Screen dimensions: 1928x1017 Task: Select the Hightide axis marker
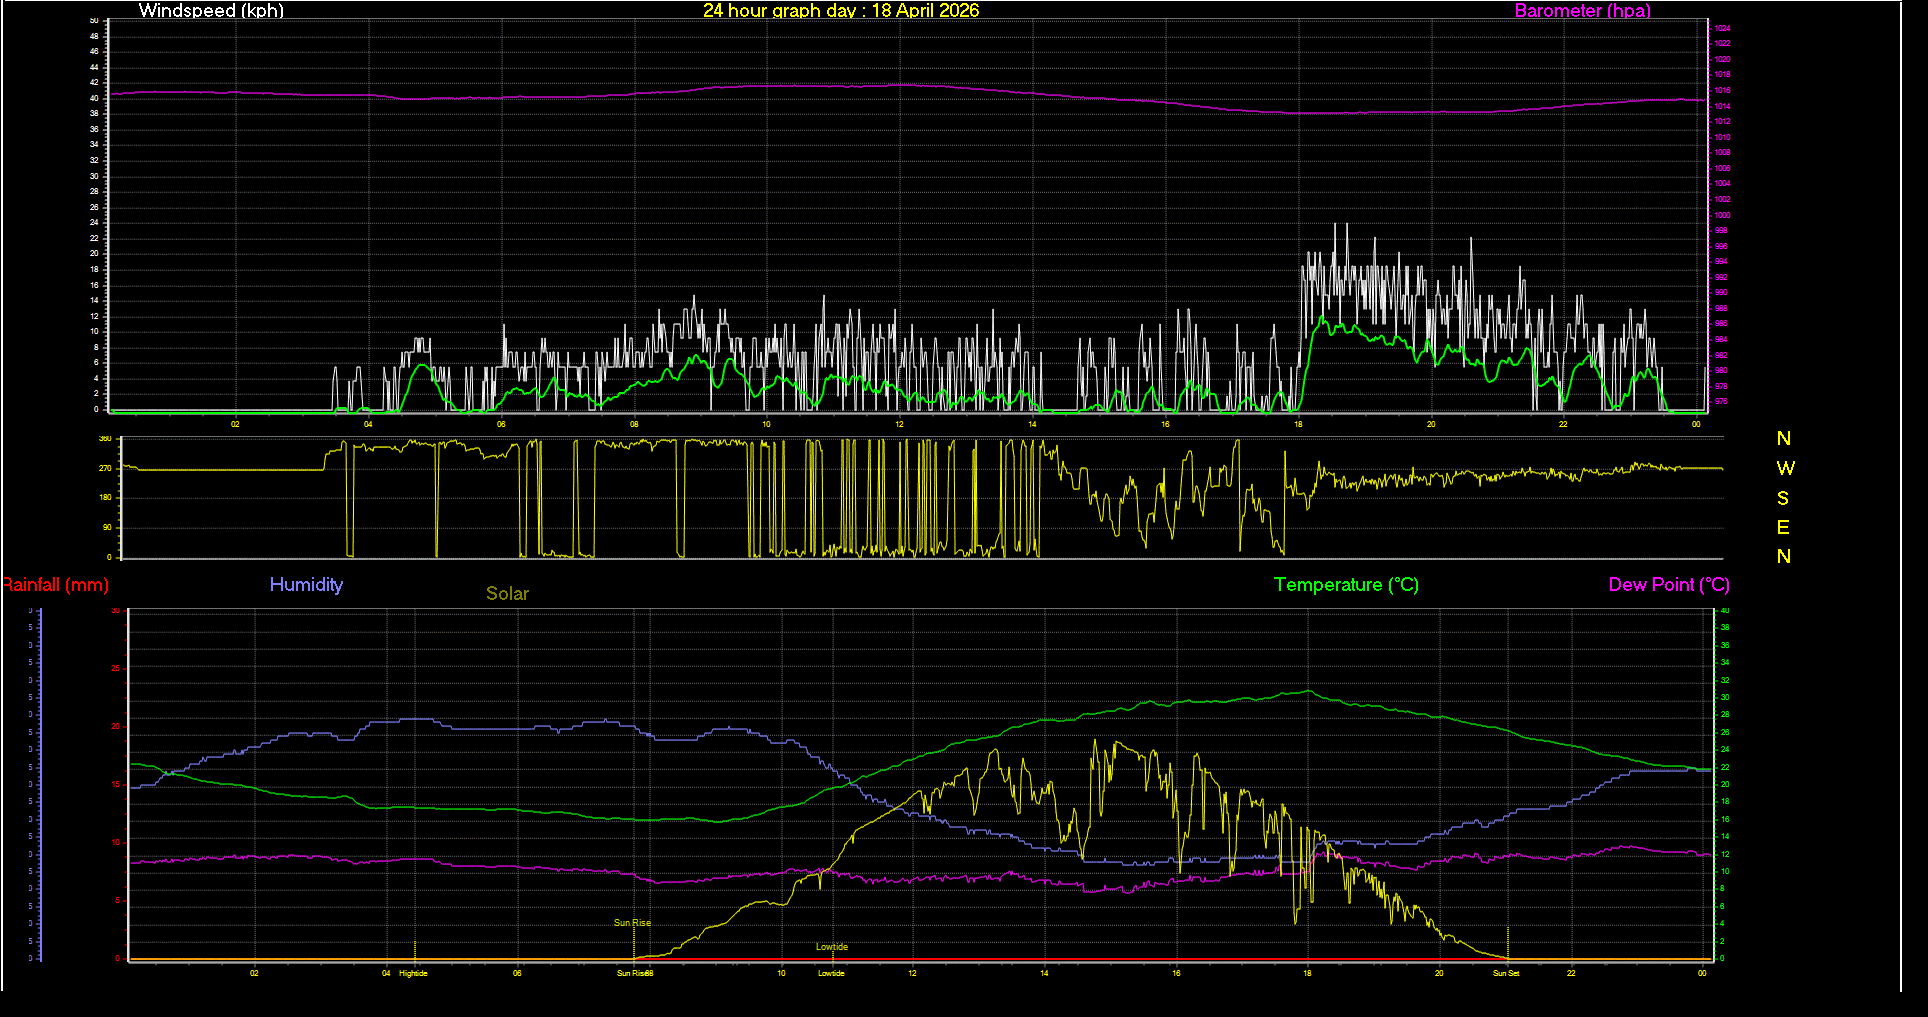click(413, 973)
